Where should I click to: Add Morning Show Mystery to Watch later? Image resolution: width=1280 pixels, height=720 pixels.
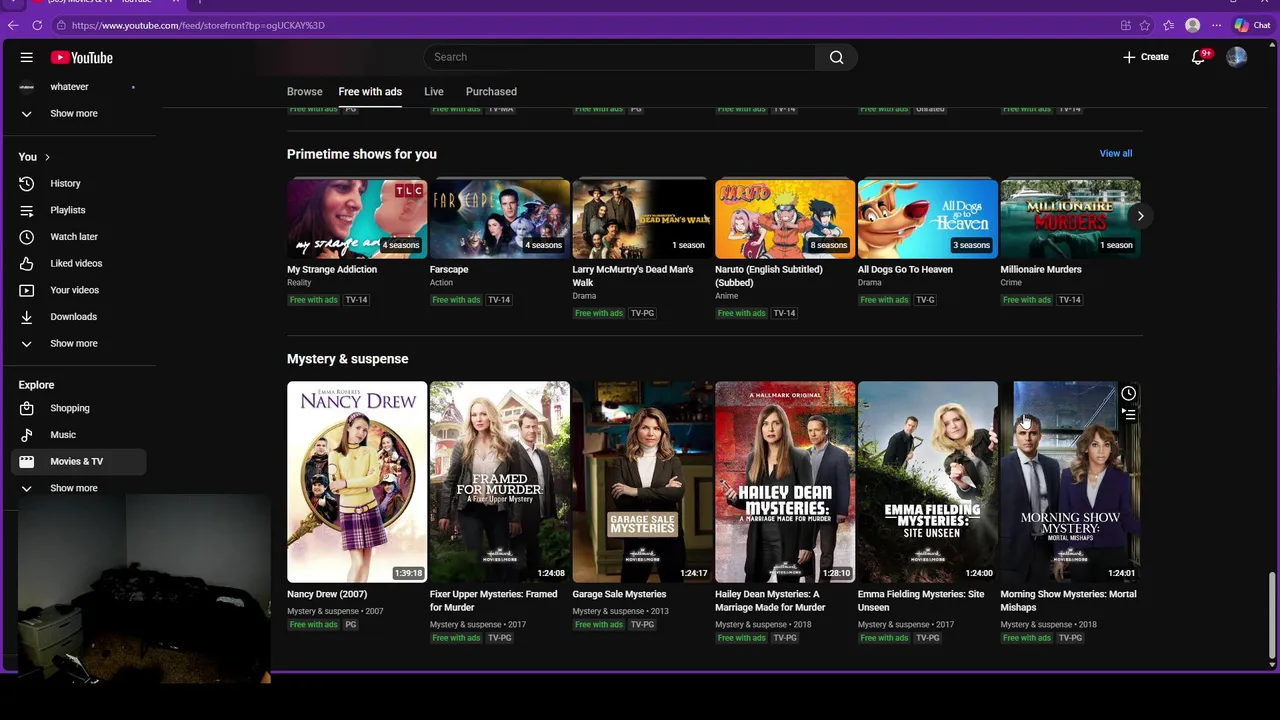coord(1128,394)
